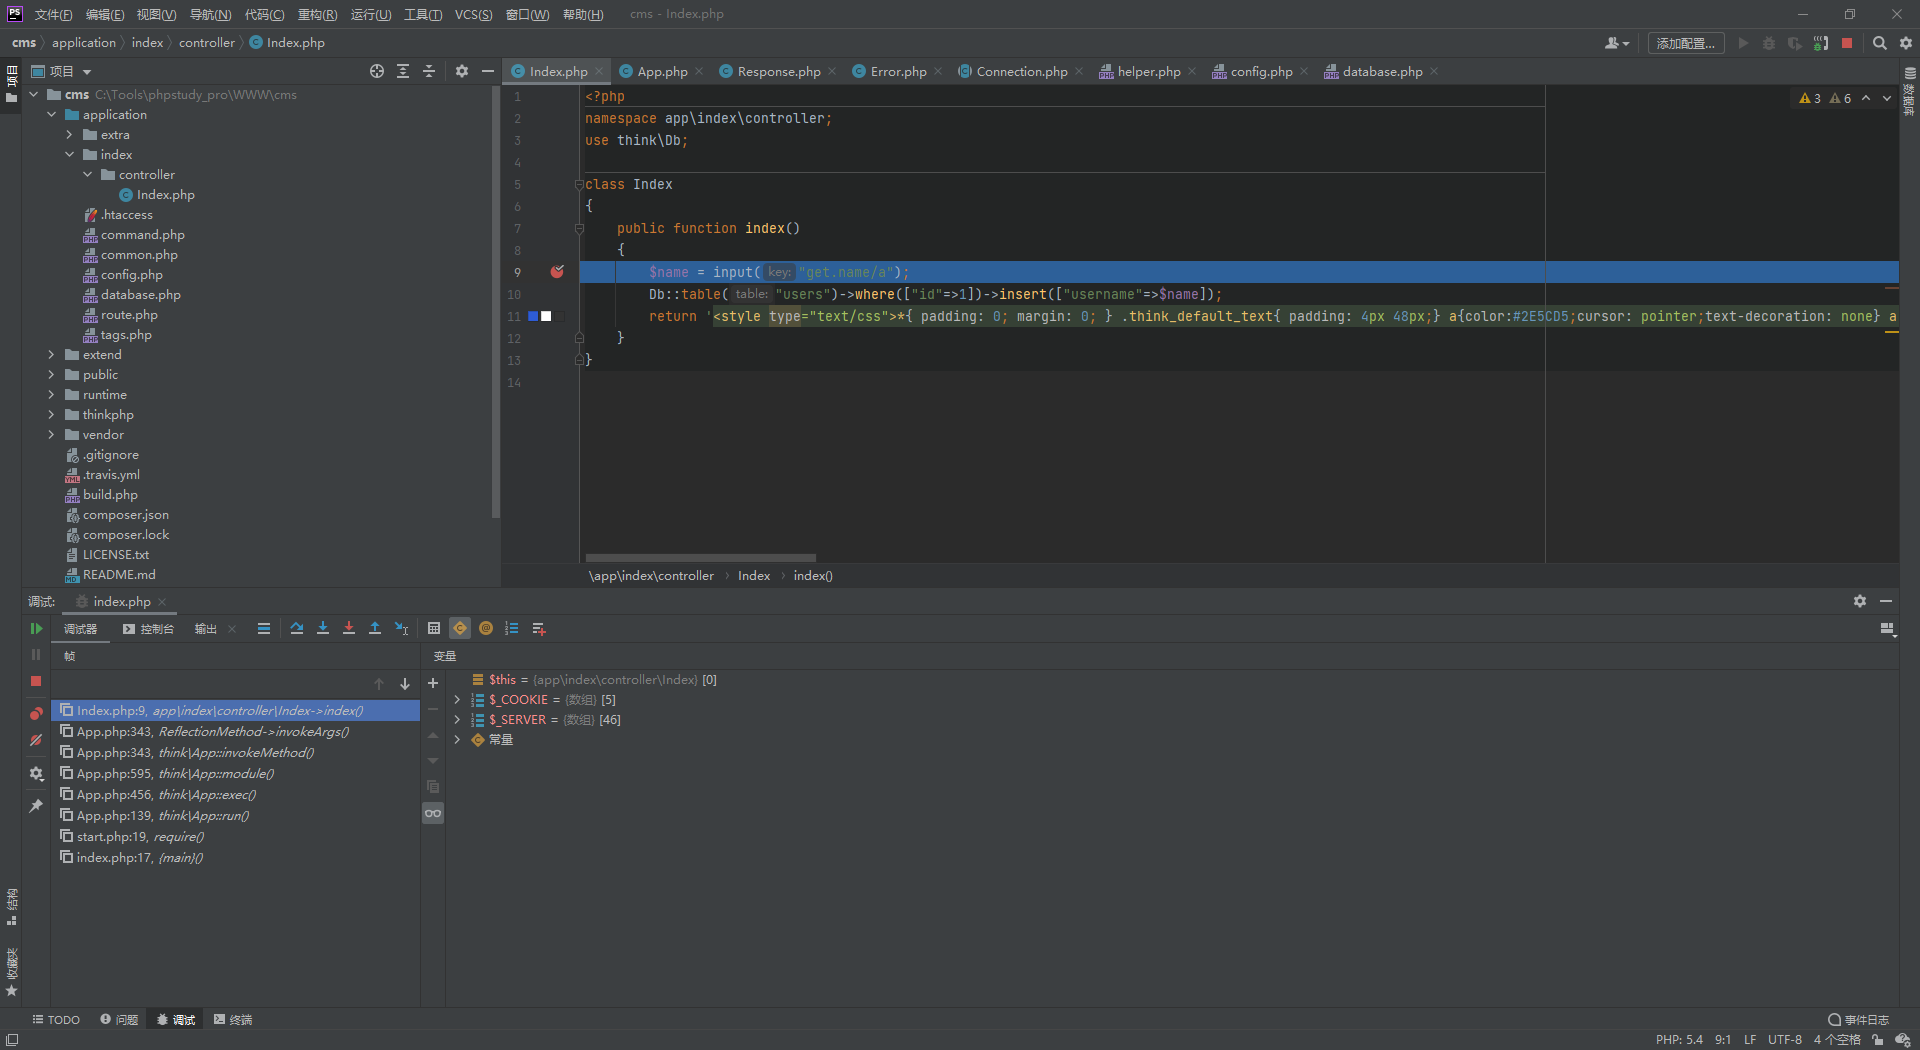Open debugger settings gear in left sidebar

pos(36,774)
